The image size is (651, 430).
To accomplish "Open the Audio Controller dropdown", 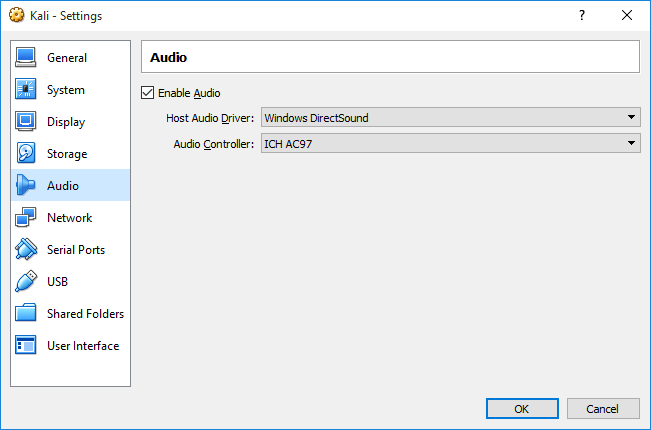I will click(450, 143).
